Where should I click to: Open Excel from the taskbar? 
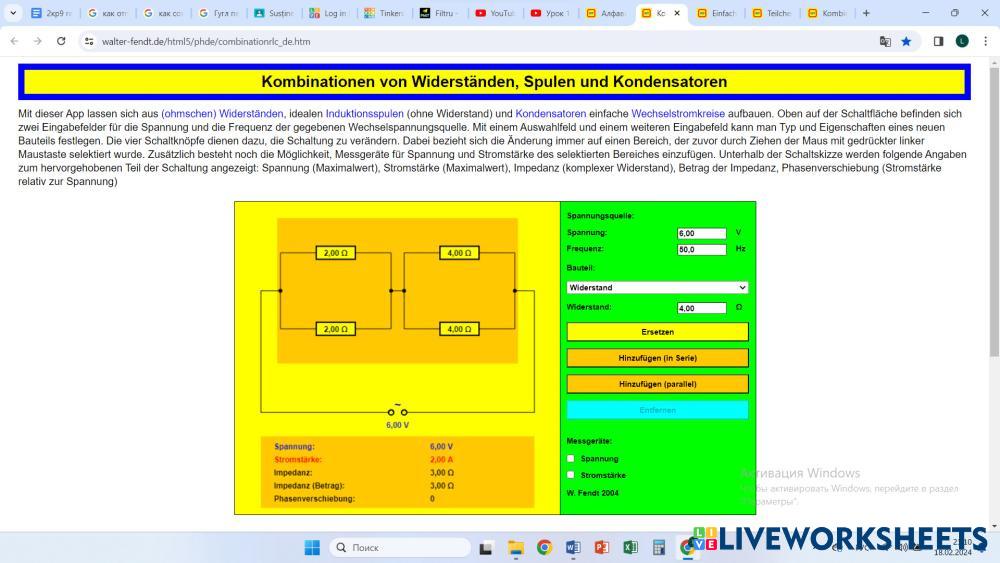tap(630, 547)
